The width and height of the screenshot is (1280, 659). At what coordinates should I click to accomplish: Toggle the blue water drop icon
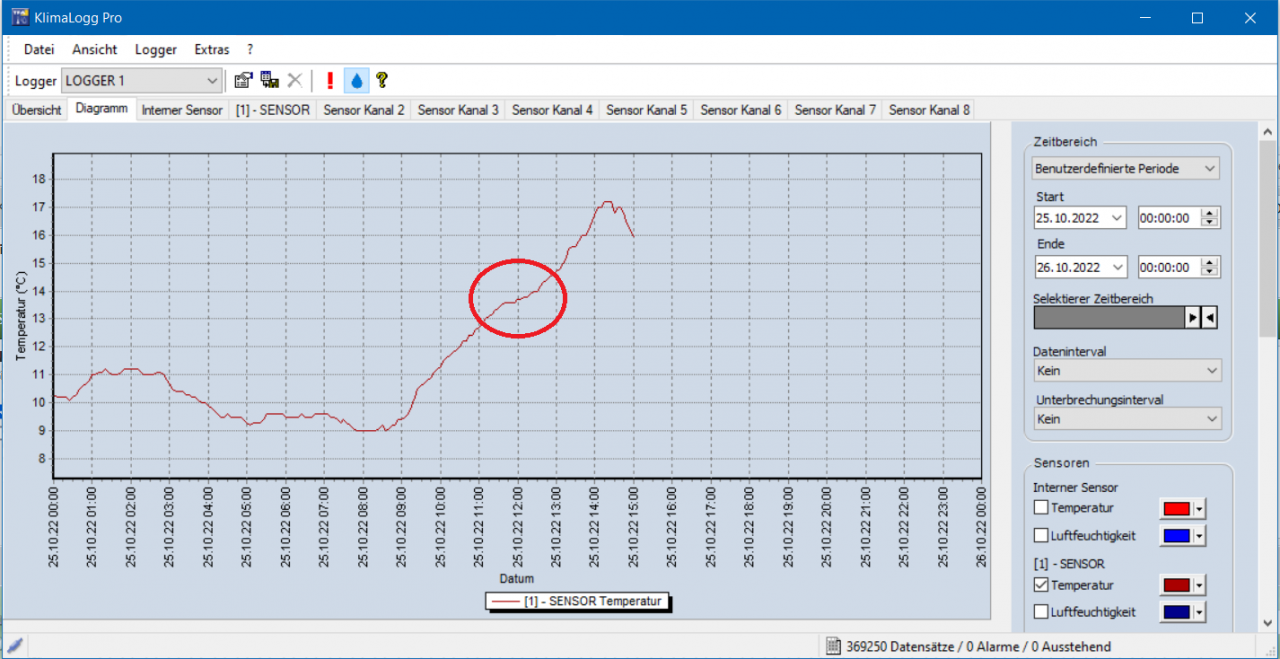coord(356,81)
